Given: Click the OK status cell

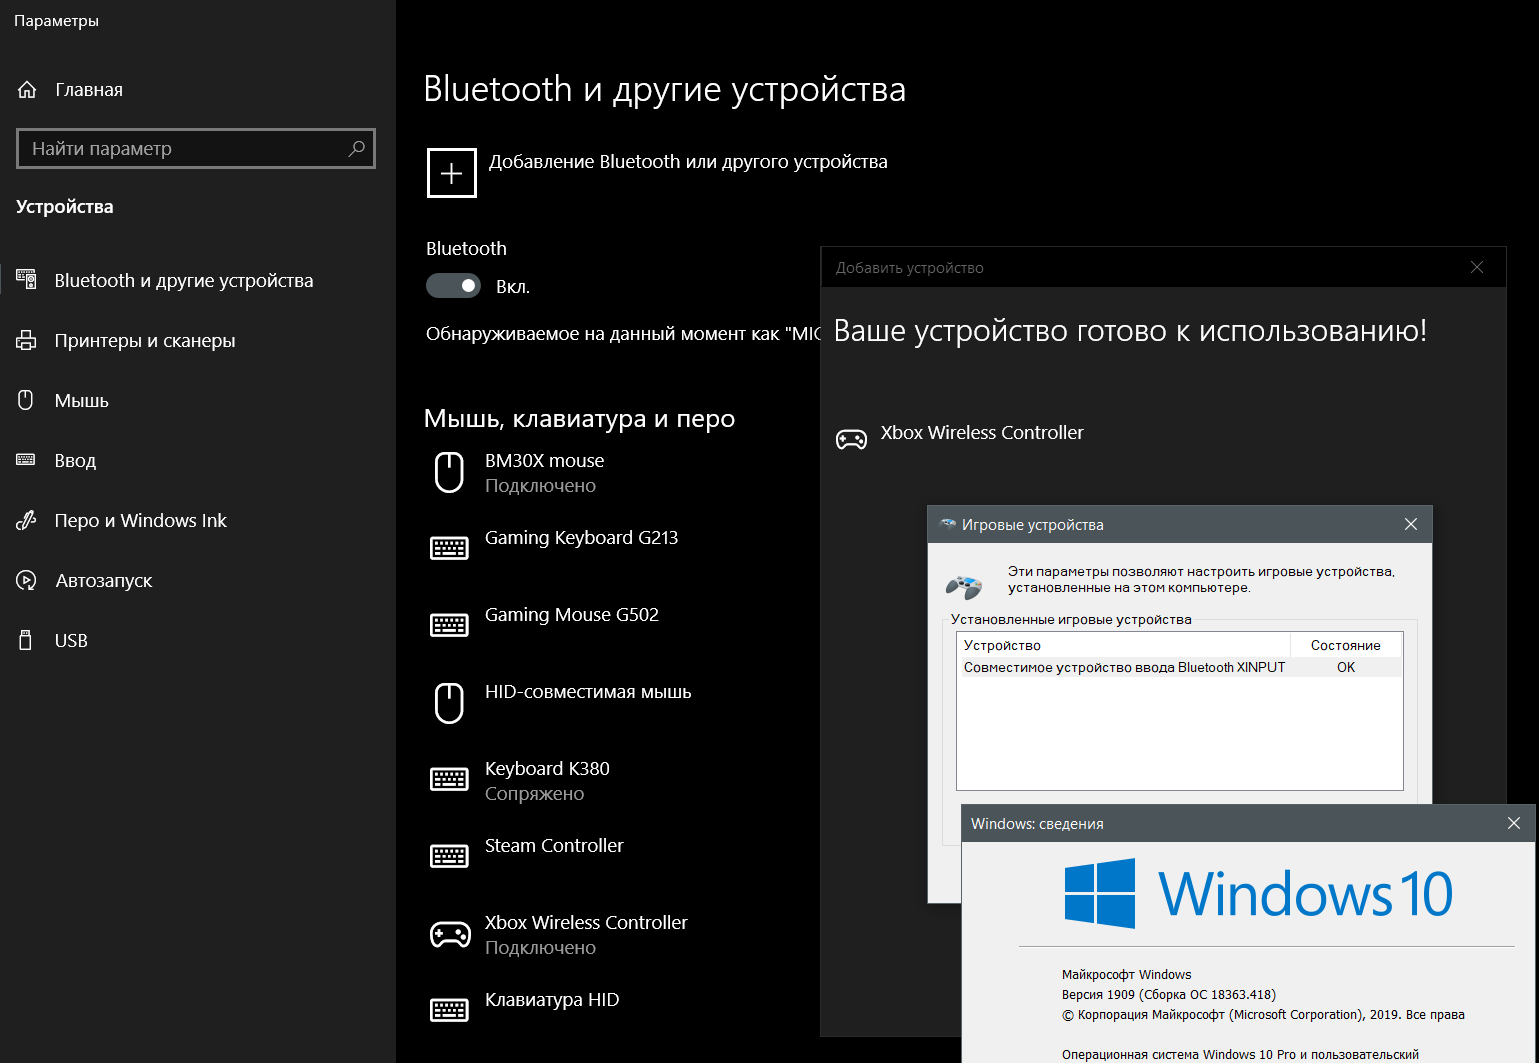Looking at the screenshot, I should pos(1346,667).
